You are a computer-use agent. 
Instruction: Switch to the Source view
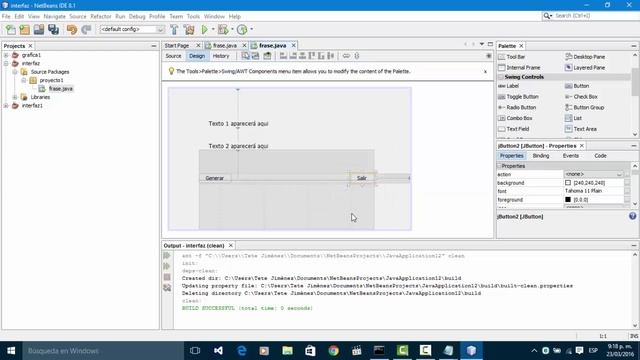173,56
